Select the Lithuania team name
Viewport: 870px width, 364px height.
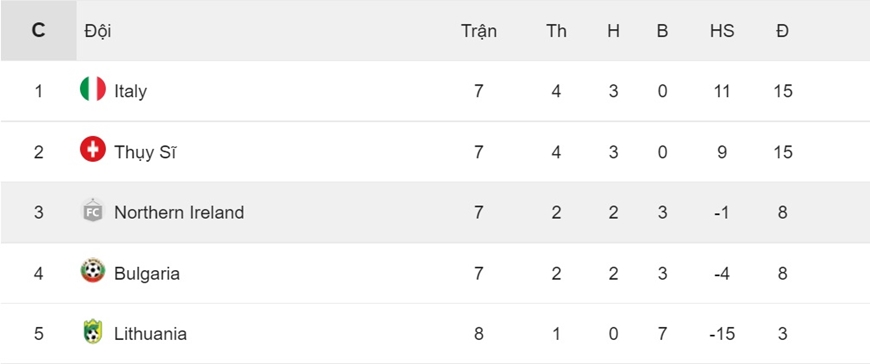[x=150, y=333]
